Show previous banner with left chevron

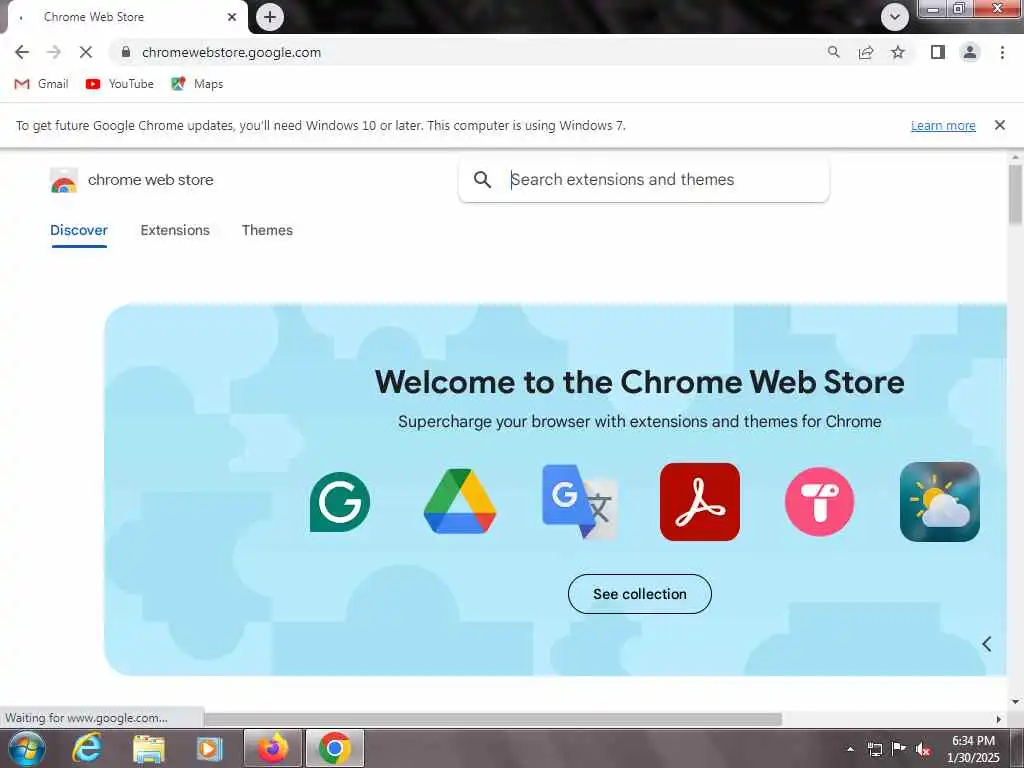987,644
